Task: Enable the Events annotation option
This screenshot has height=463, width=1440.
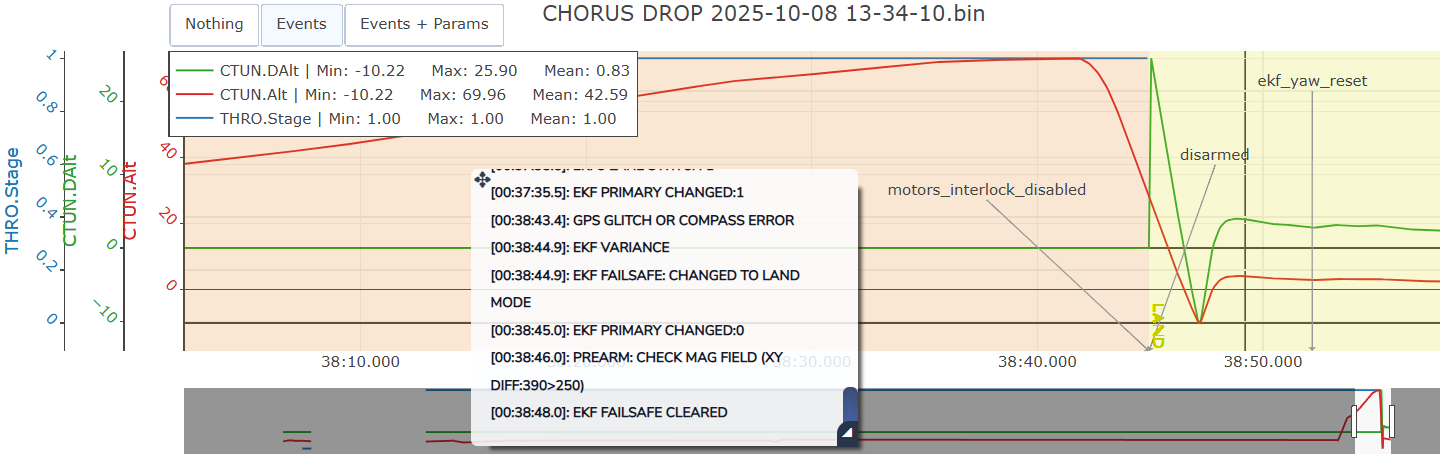Action: coord(301,24)
